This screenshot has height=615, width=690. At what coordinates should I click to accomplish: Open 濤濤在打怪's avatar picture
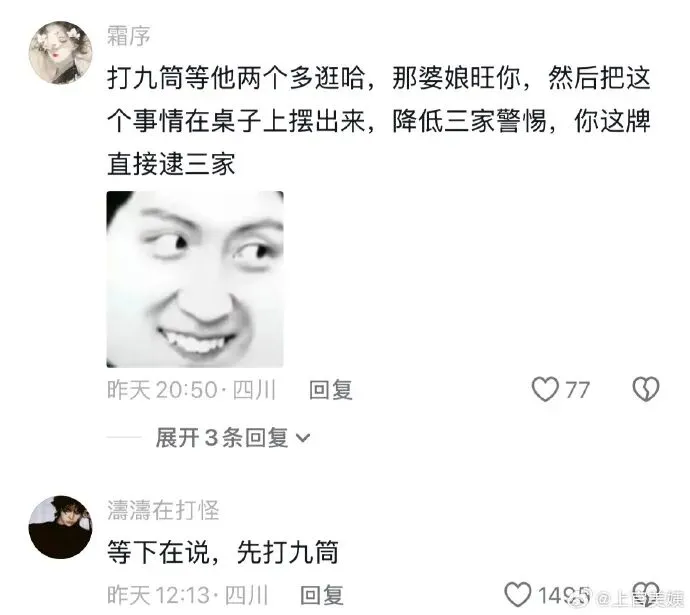click(60, 527)
